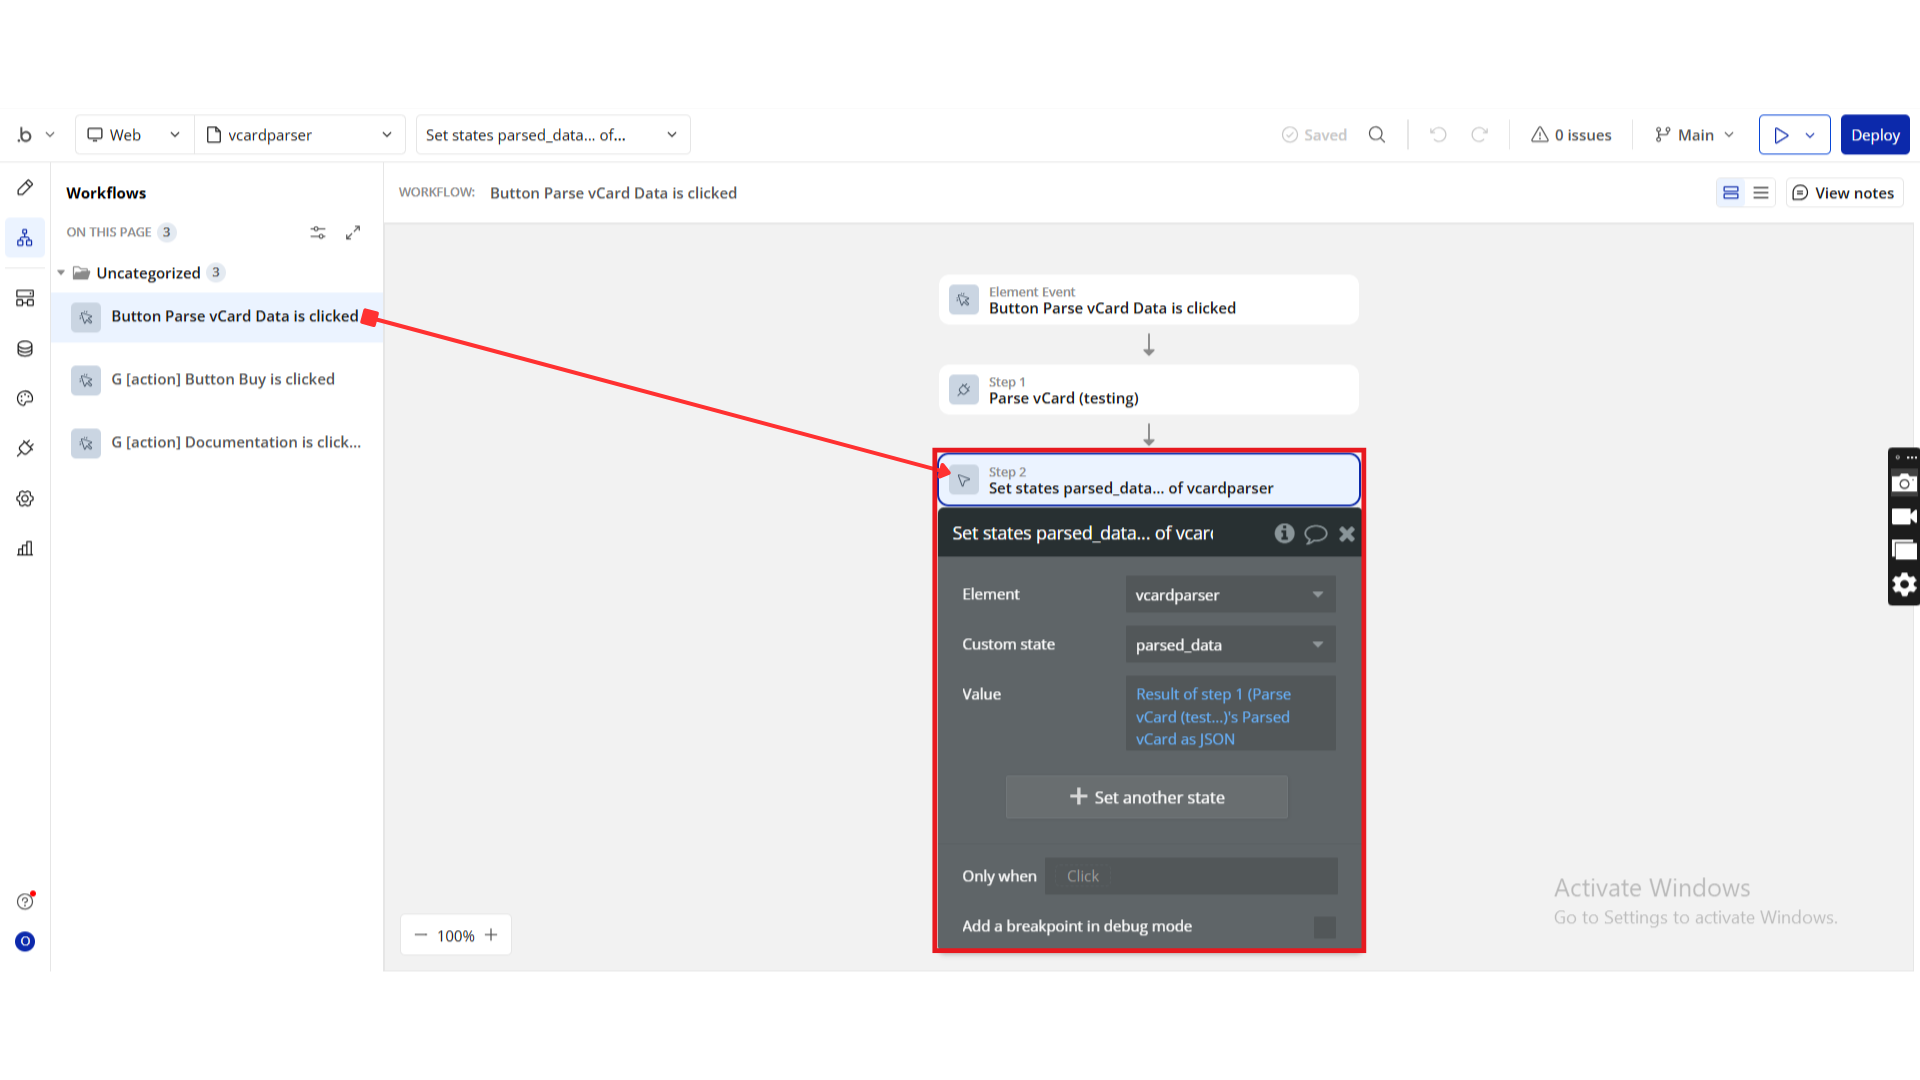
Task: Select G [action] Button Buy is clicked workflow
Action: pos(222,380)
